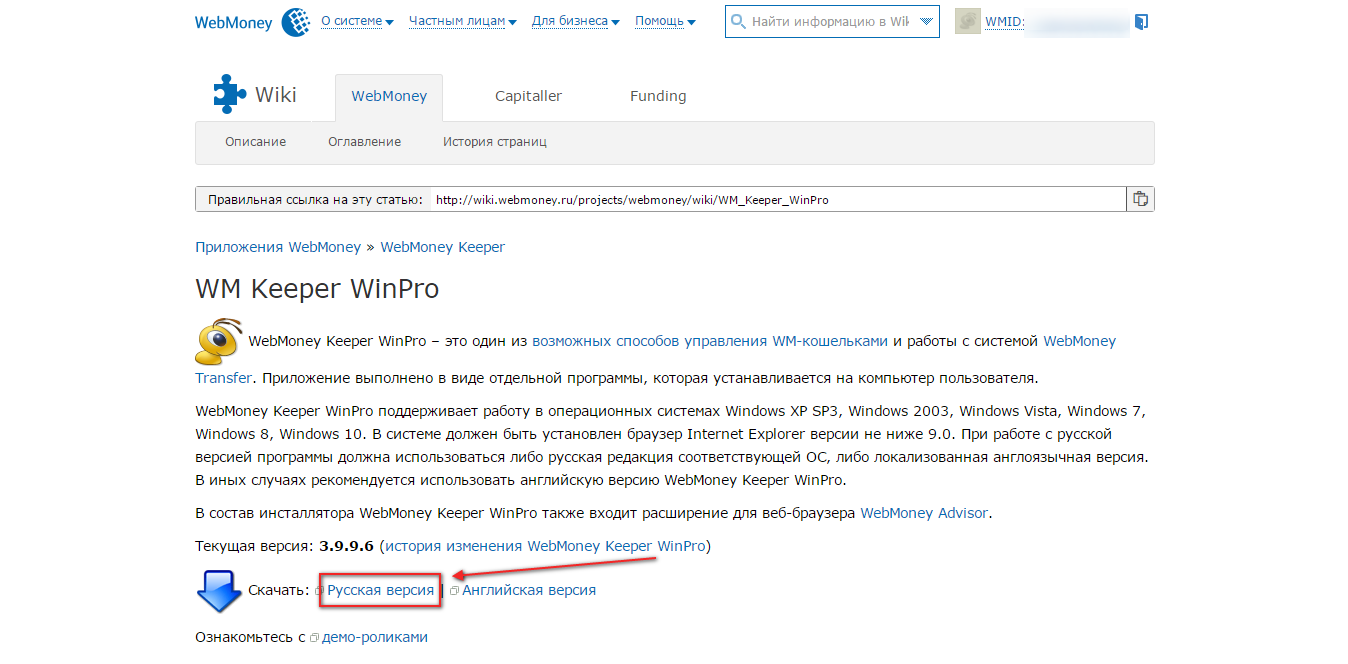This screenshot has width=1348, height=664.
Task: Click the blue icon right of WMID
Action: 1142,21
